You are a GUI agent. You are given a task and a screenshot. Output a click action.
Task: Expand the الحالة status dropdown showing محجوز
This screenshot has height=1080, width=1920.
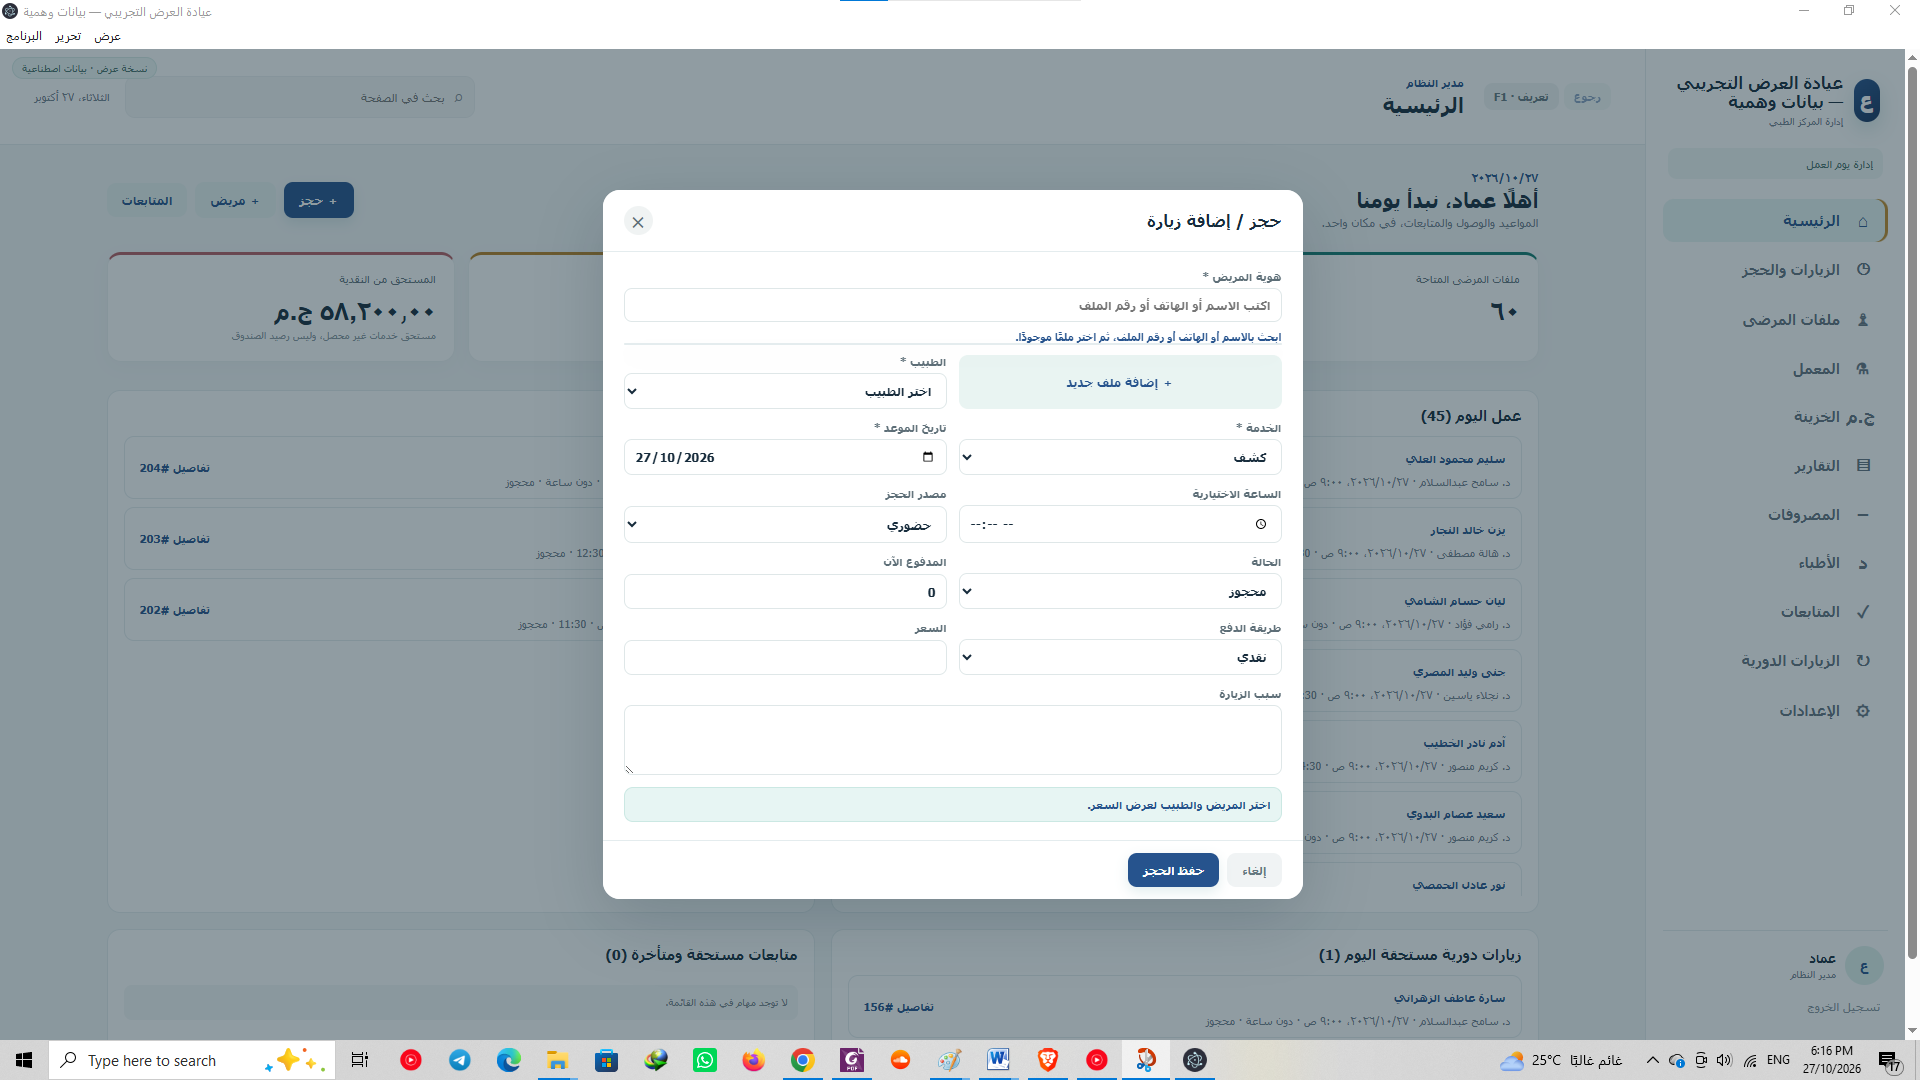pos(1120,591)
